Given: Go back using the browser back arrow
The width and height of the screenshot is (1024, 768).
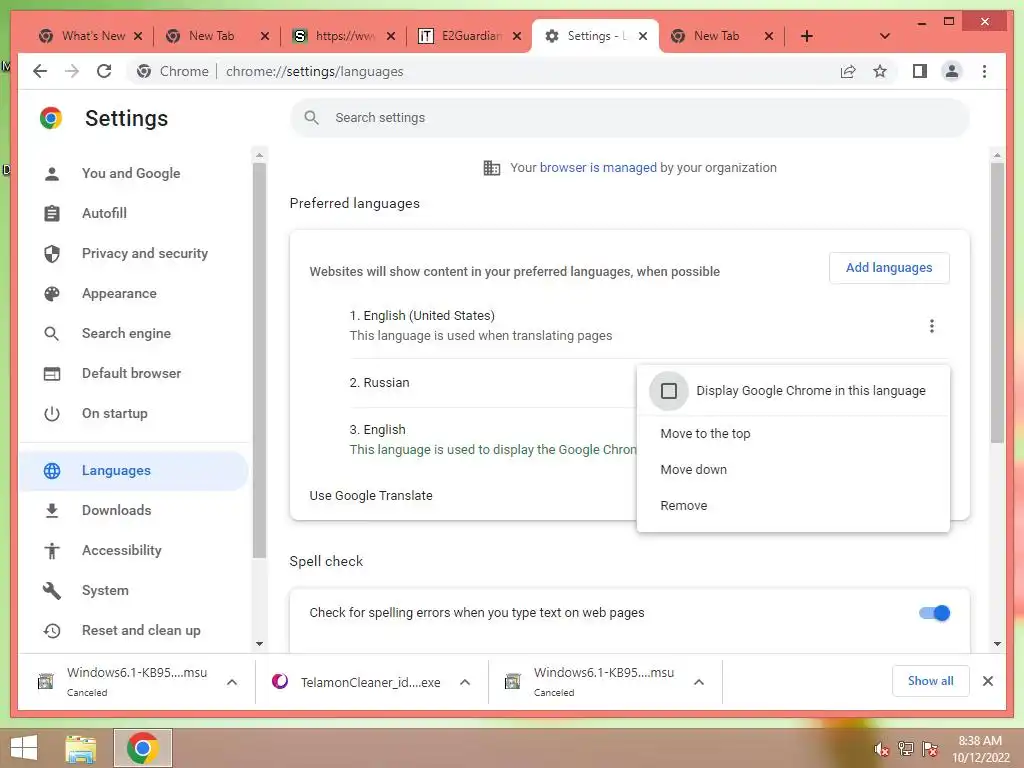Looking at the screenshot, I should tap(40, 71).
